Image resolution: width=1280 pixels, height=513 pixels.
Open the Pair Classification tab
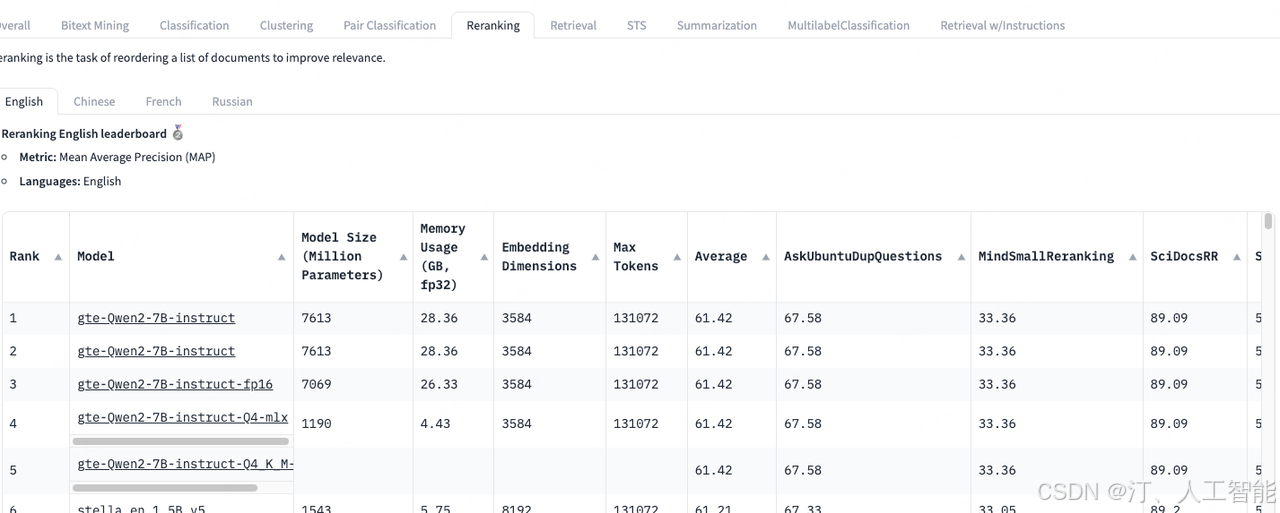tap(390, 25)
